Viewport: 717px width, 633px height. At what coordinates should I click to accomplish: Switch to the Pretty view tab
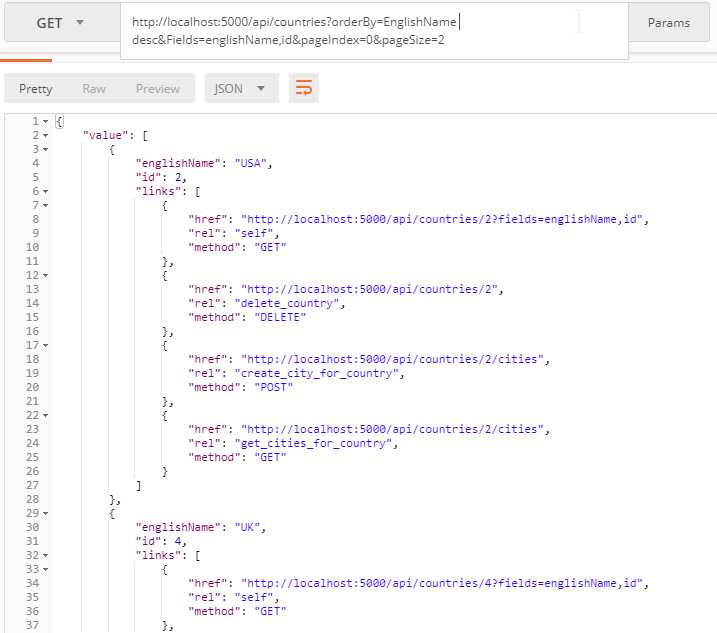(36, 89)
